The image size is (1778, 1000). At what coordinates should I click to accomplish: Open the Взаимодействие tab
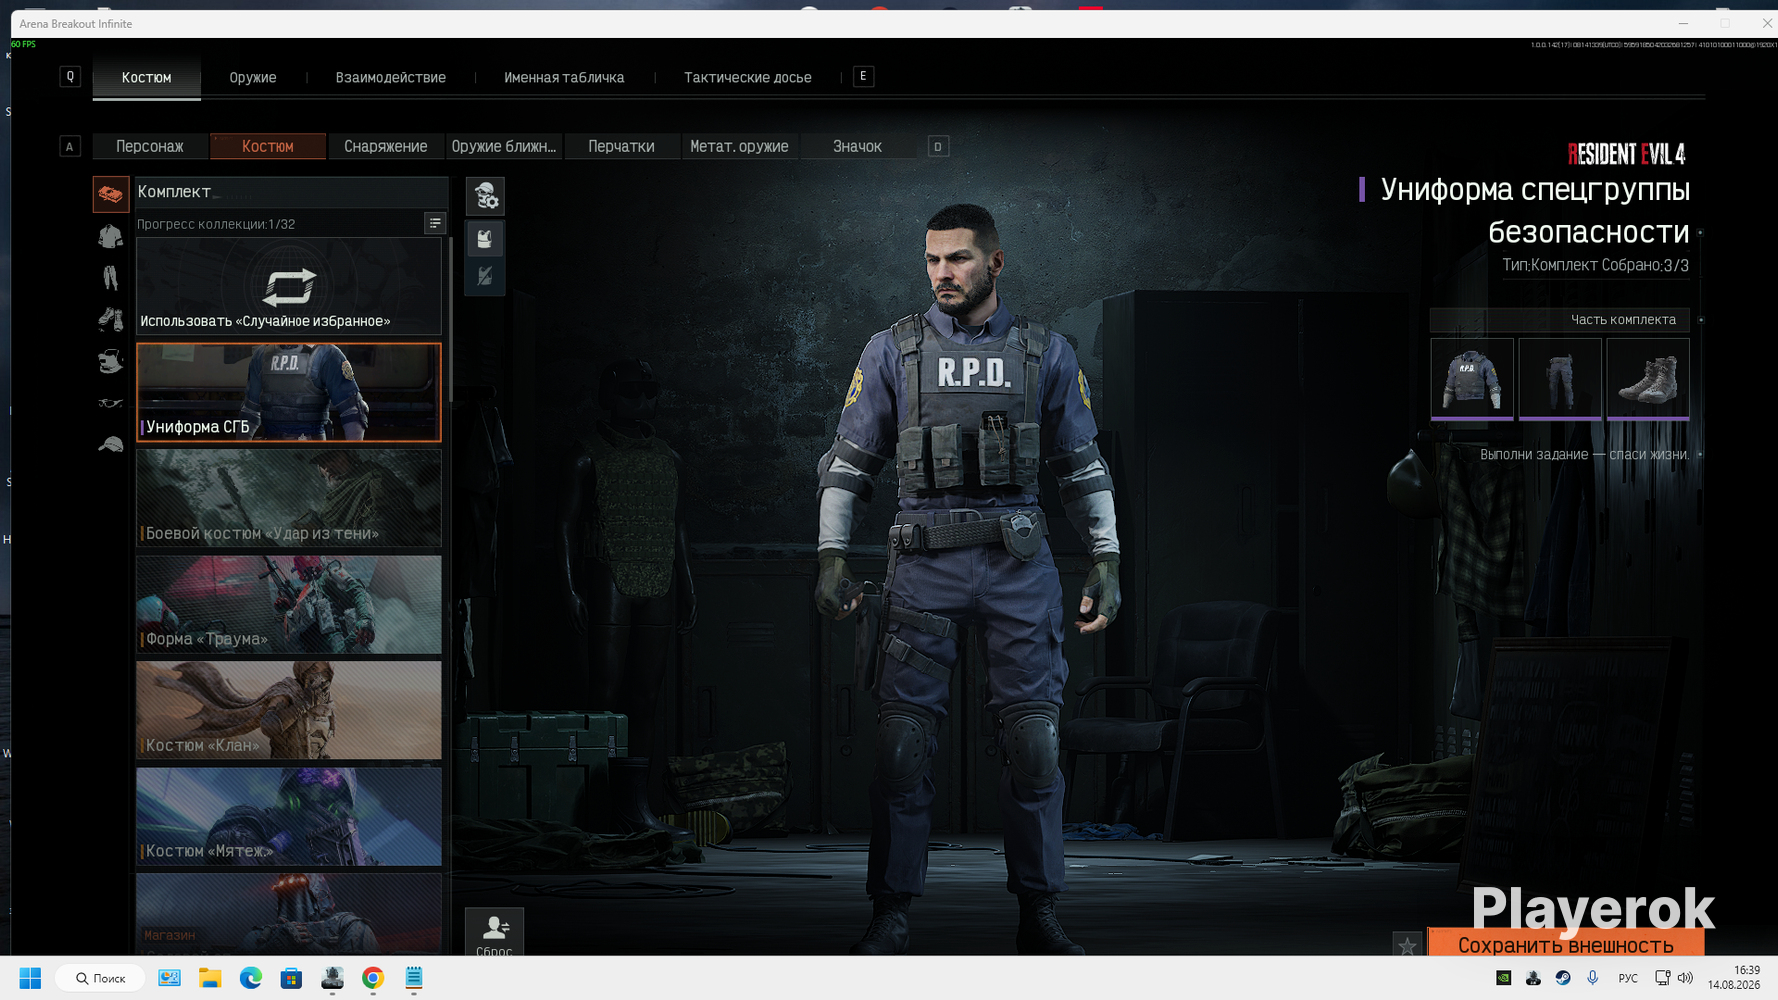coord(391,77)
